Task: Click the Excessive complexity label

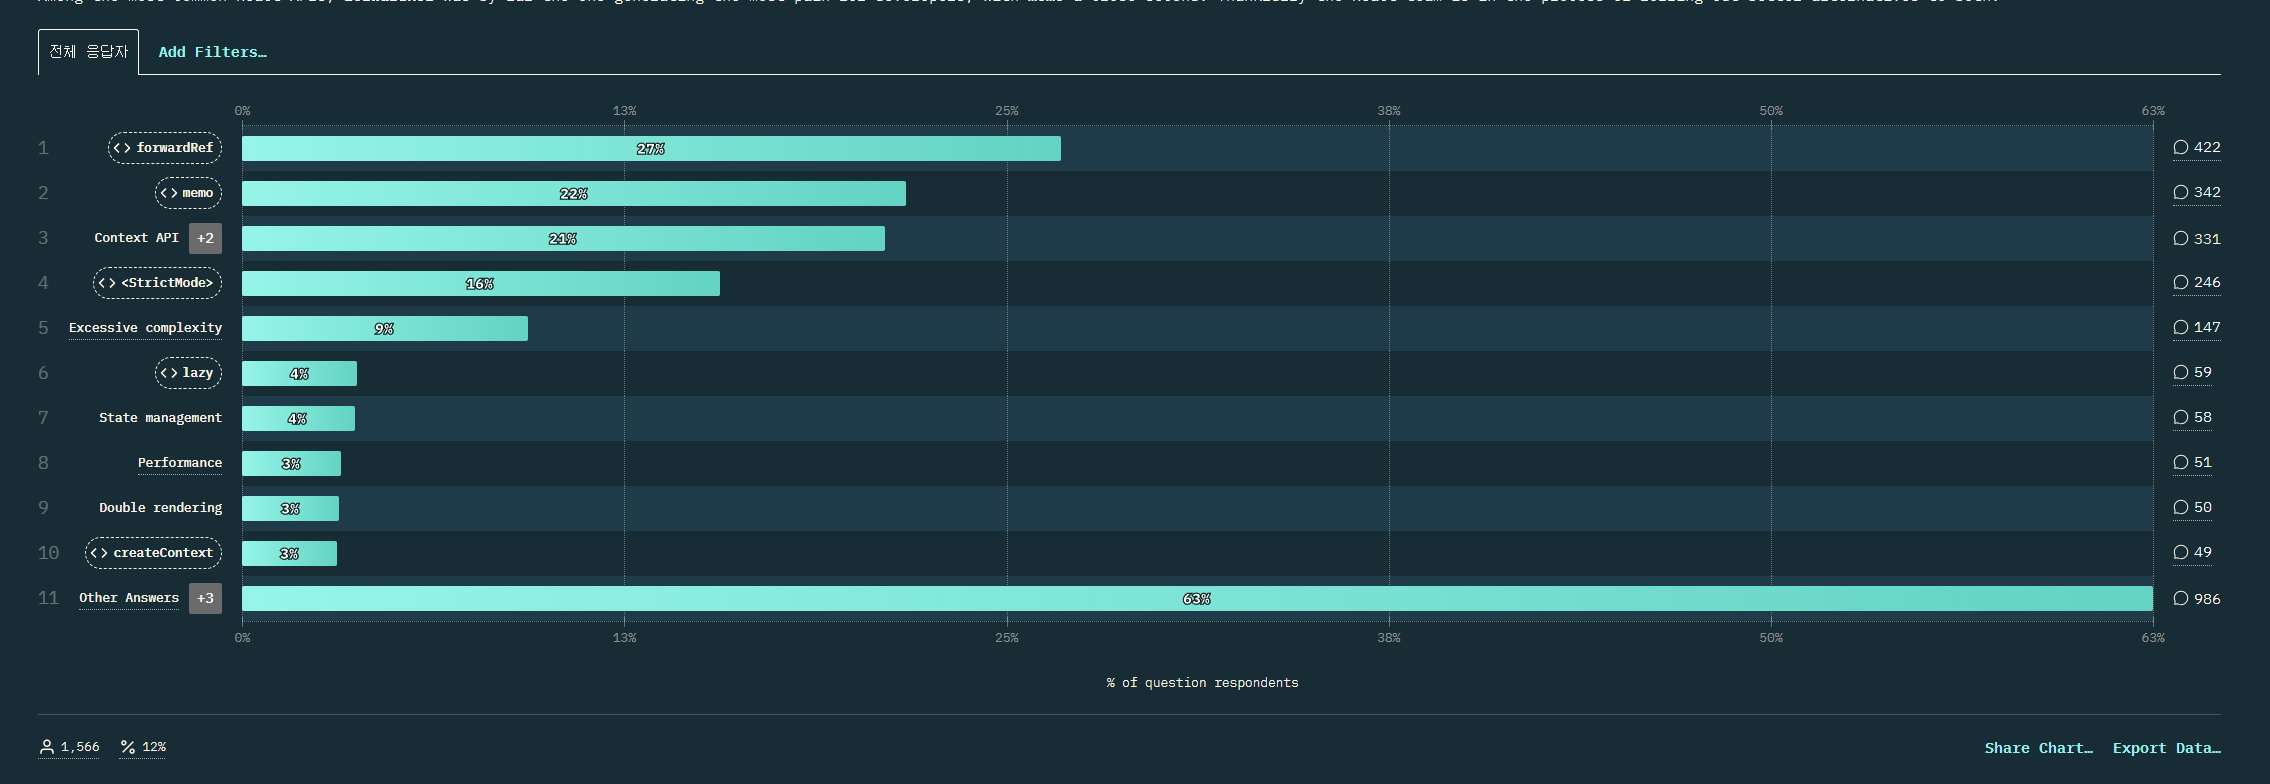Action: 145,328
